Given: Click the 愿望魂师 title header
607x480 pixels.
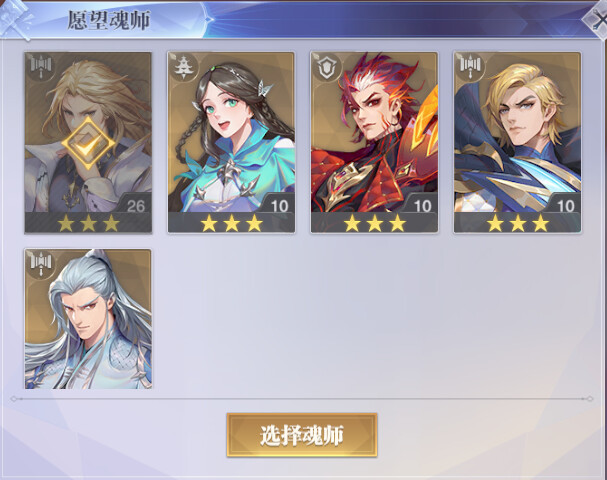Looking at the screenshot, I should pyautogui.click(x=109, y=20).
